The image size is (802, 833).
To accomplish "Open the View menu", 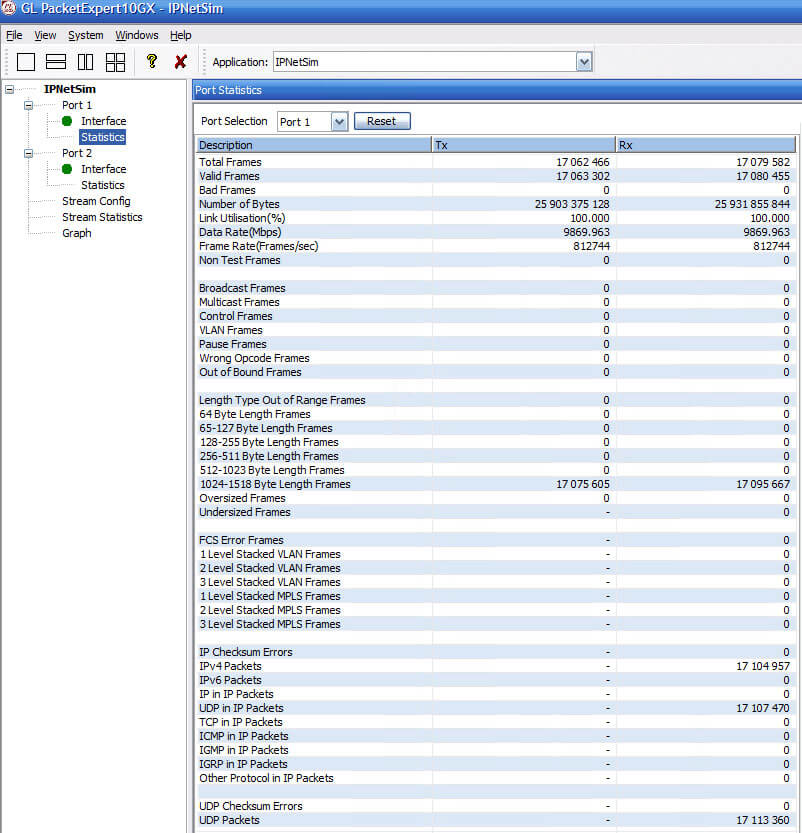I will coord(45,35).
